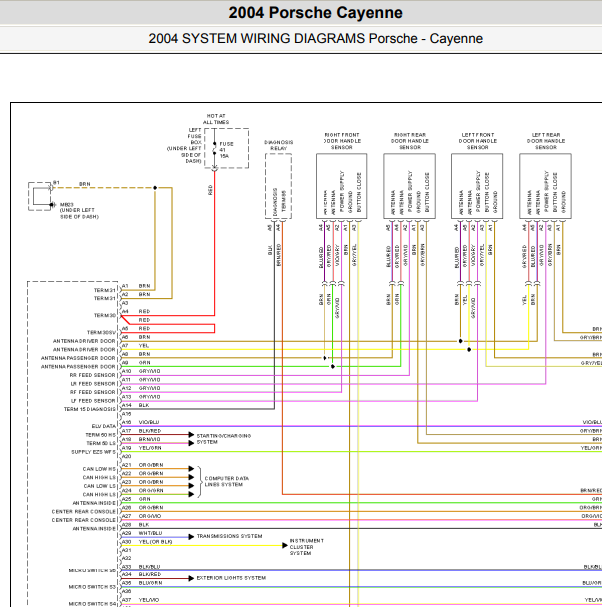Click the "BLU/GRN" wire label at pin A35

(150, 583)
